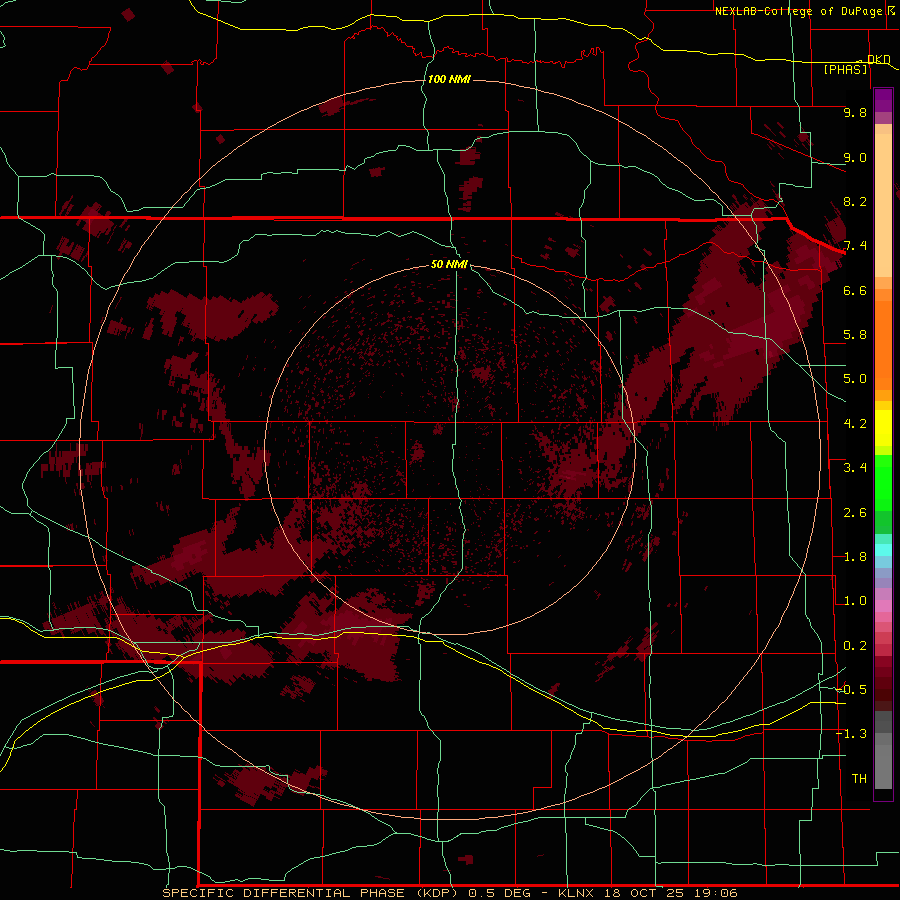Click the 9.0 scale value
This screenshot has width=900, height=900.
point(855,157)
